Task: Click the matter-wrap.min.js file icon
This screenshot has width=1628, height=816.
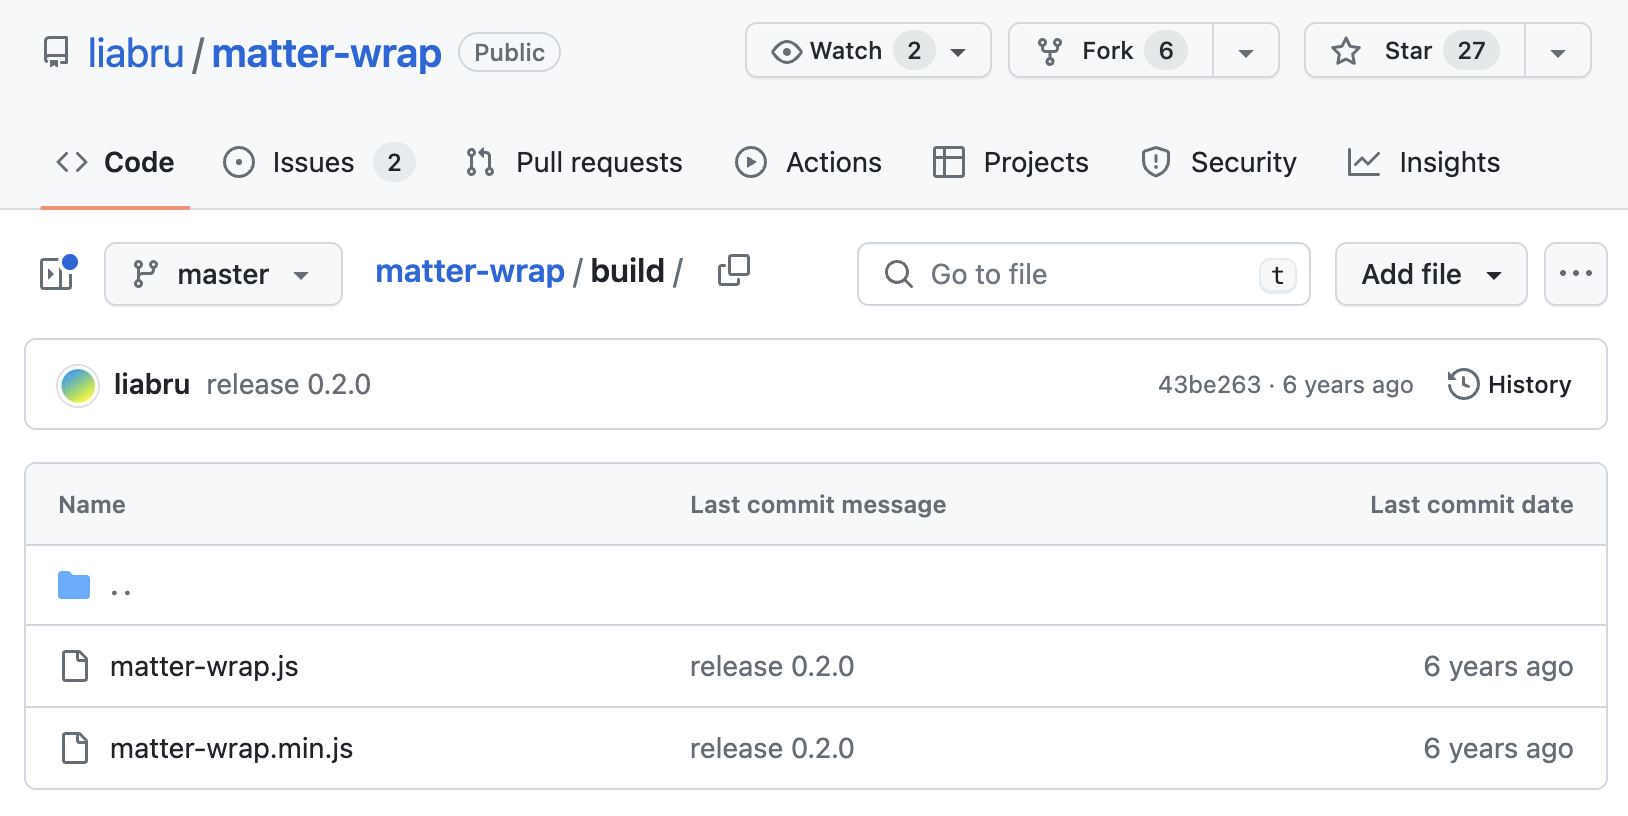Action: [x=75, y=748]
